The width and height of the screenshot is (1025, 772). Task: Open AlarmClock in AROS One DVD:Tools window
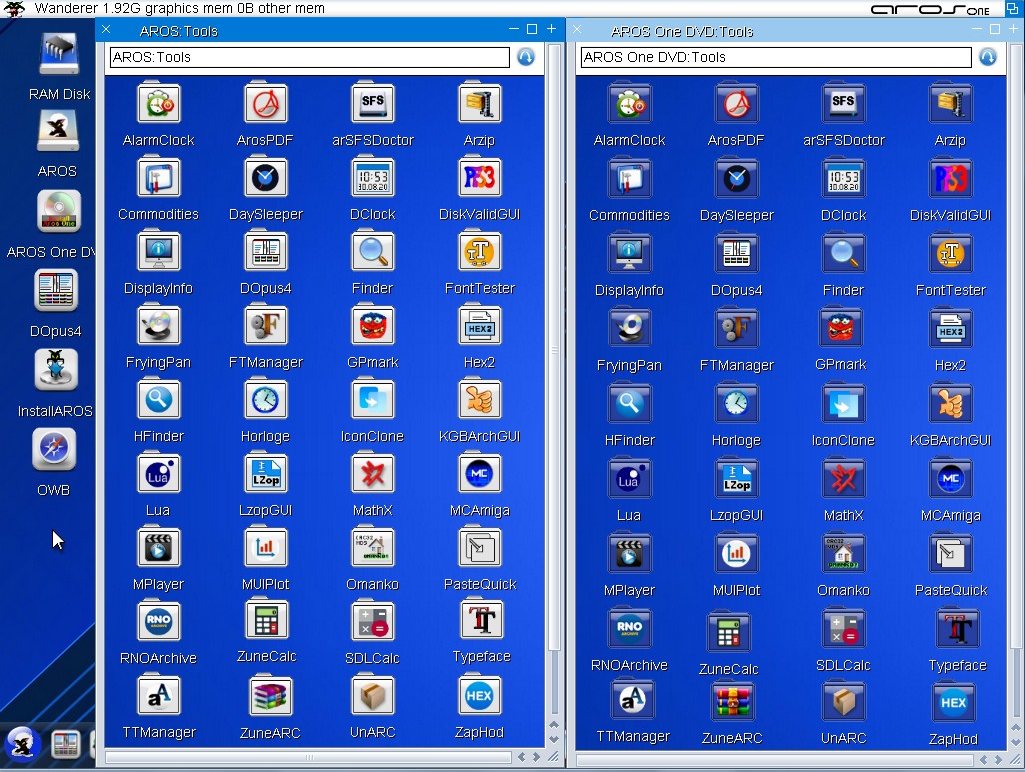coord(629,103)
